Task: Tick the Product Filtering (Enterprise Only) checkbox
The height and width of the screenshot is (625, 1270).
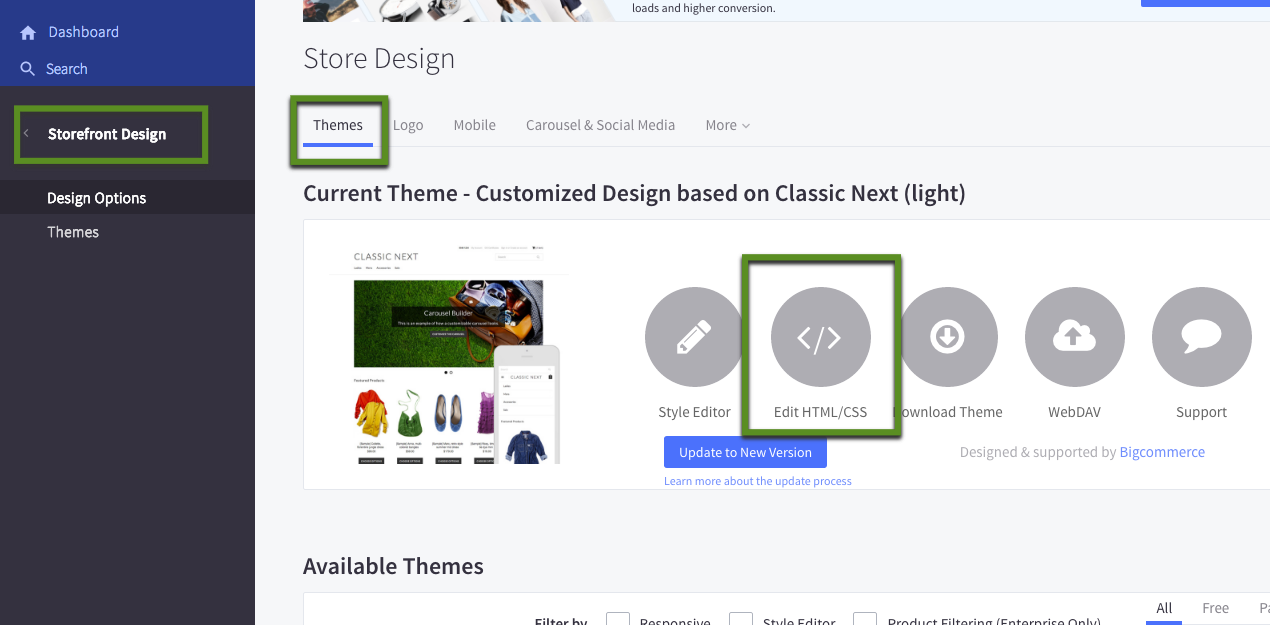Action: click(x=864, y=620)
